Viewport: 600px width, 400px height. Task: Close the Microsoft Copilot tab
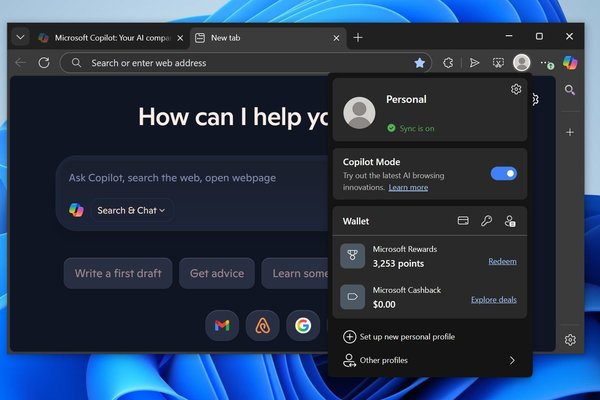click(180, 38)
